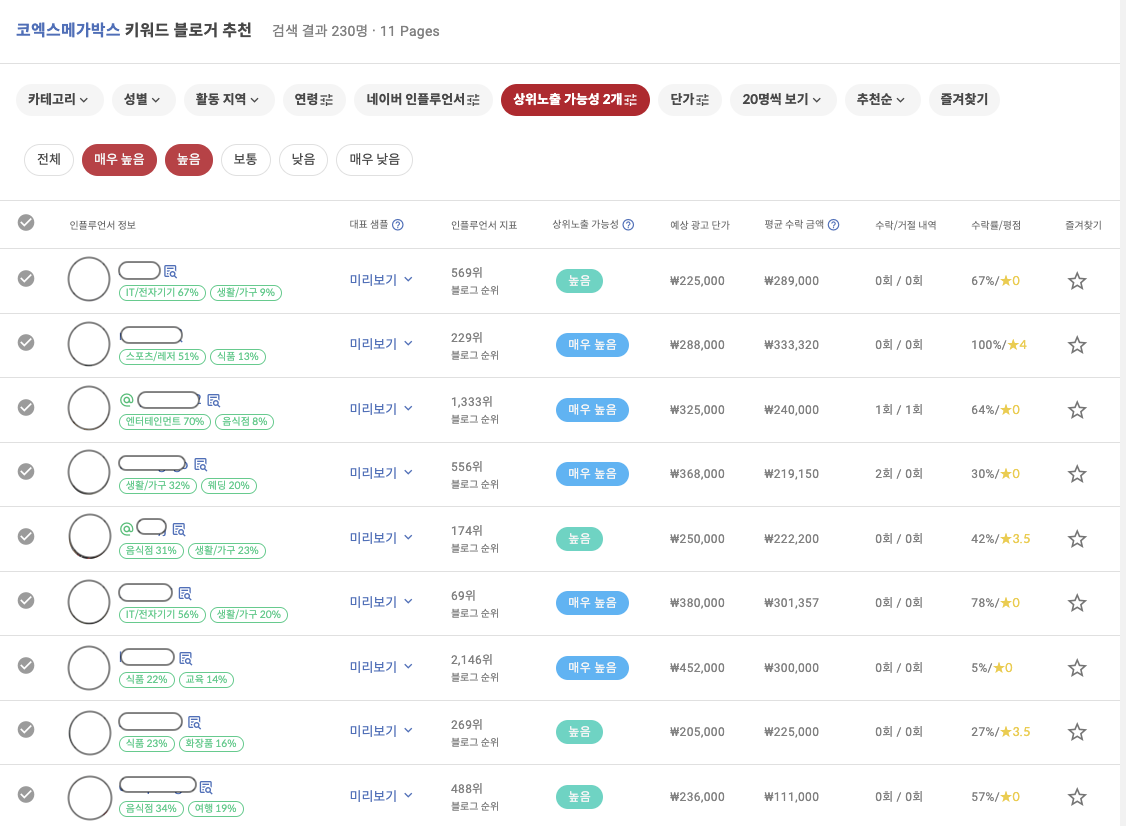Uncheck the 569위 blogger row
Viewport: 1126px width, 826px height.
tap(26, 278)
